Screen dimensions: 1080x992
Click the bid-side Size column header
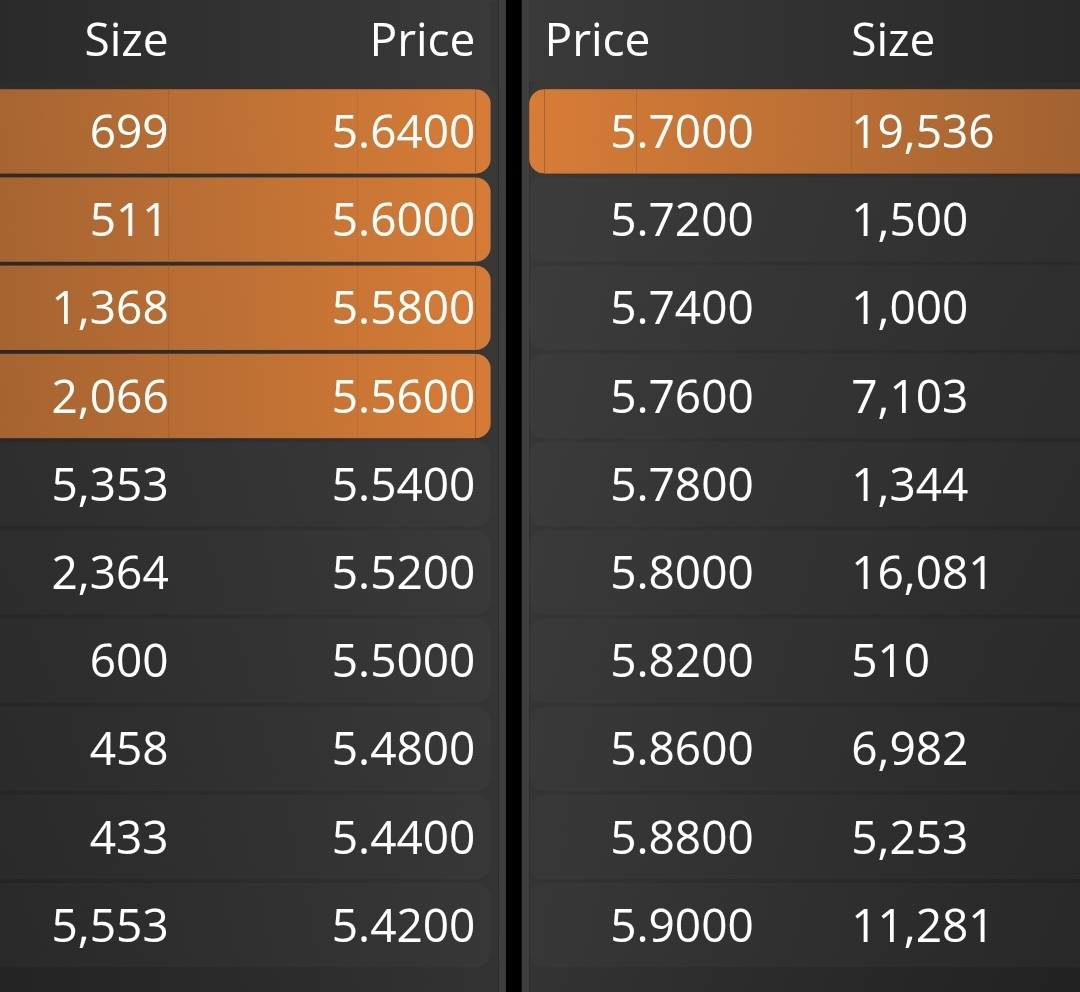coord(126,40)
